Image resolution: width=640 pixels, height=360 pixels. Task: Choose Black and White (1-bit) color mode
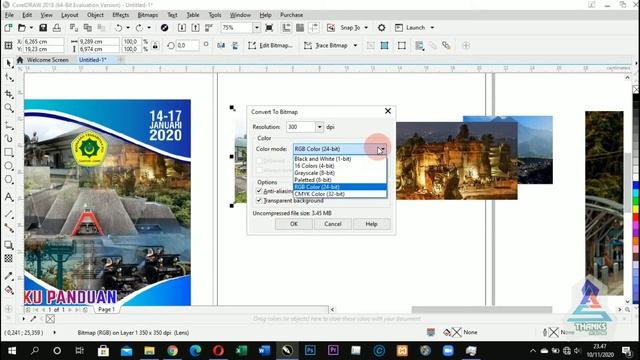(340, 159)
